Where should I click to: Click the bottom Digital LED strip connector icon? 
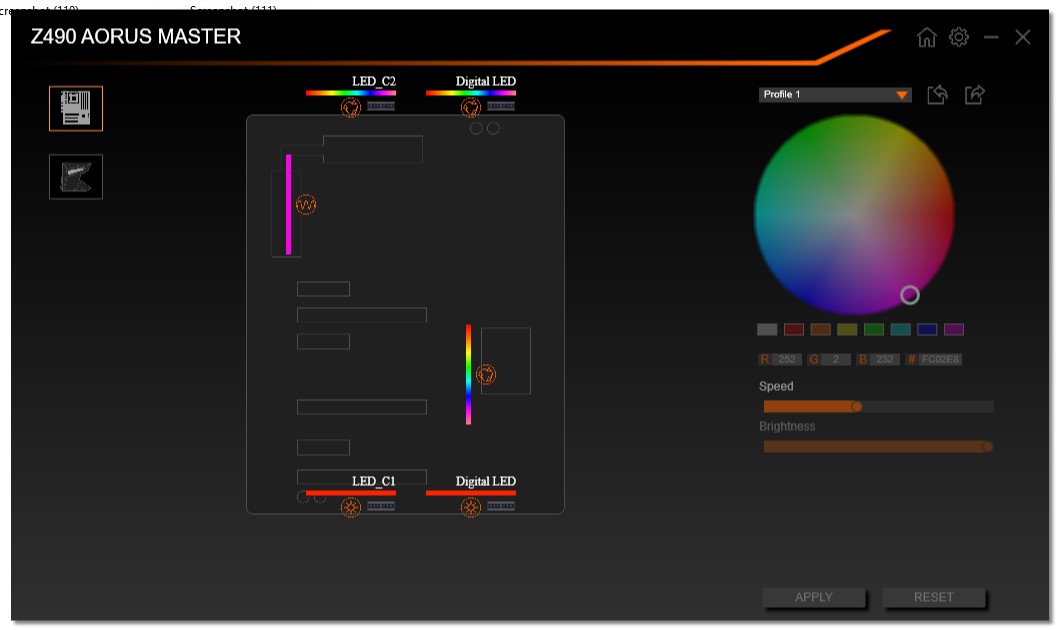pos(501,506)
